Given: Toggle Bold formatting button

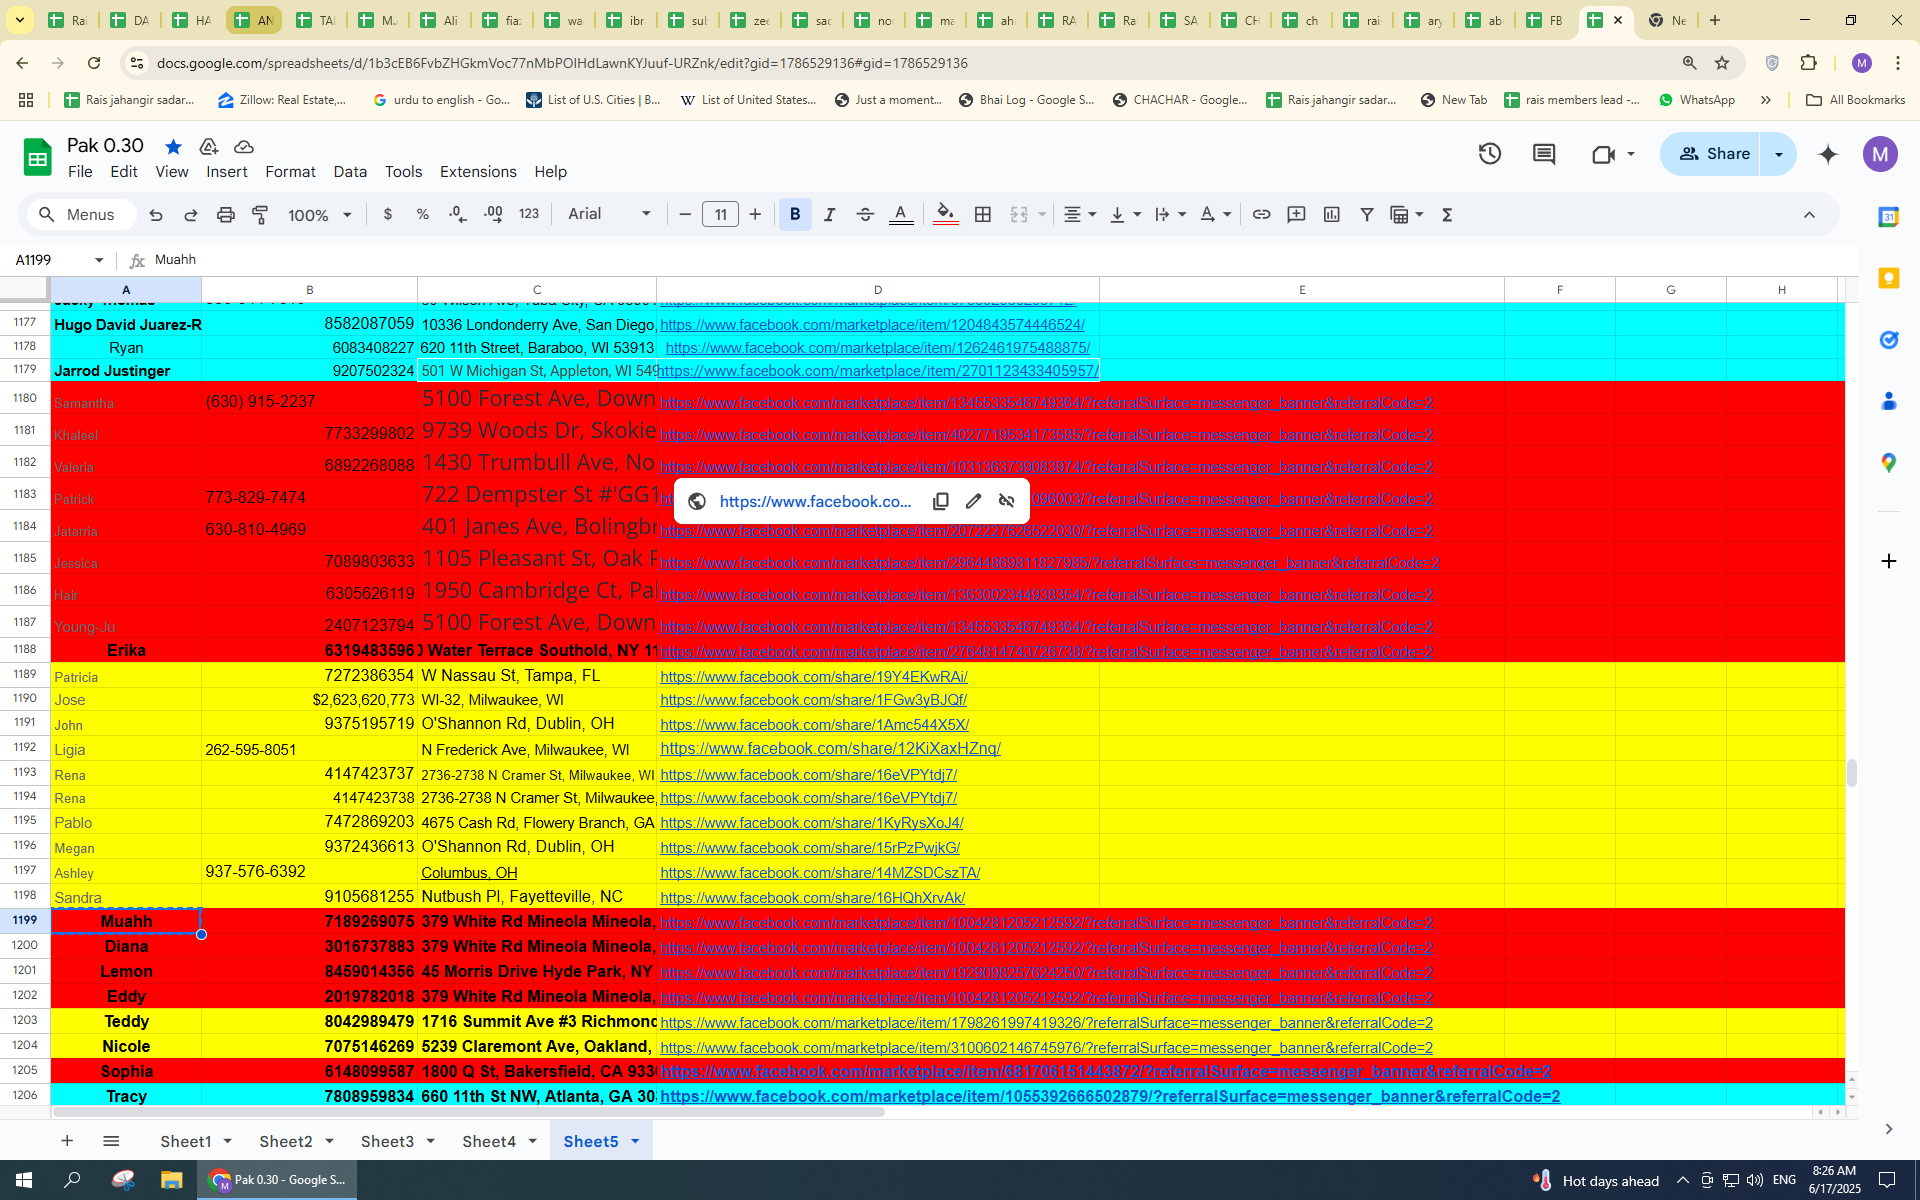Looking at the screenshot, I should click(x=795, y=215).
